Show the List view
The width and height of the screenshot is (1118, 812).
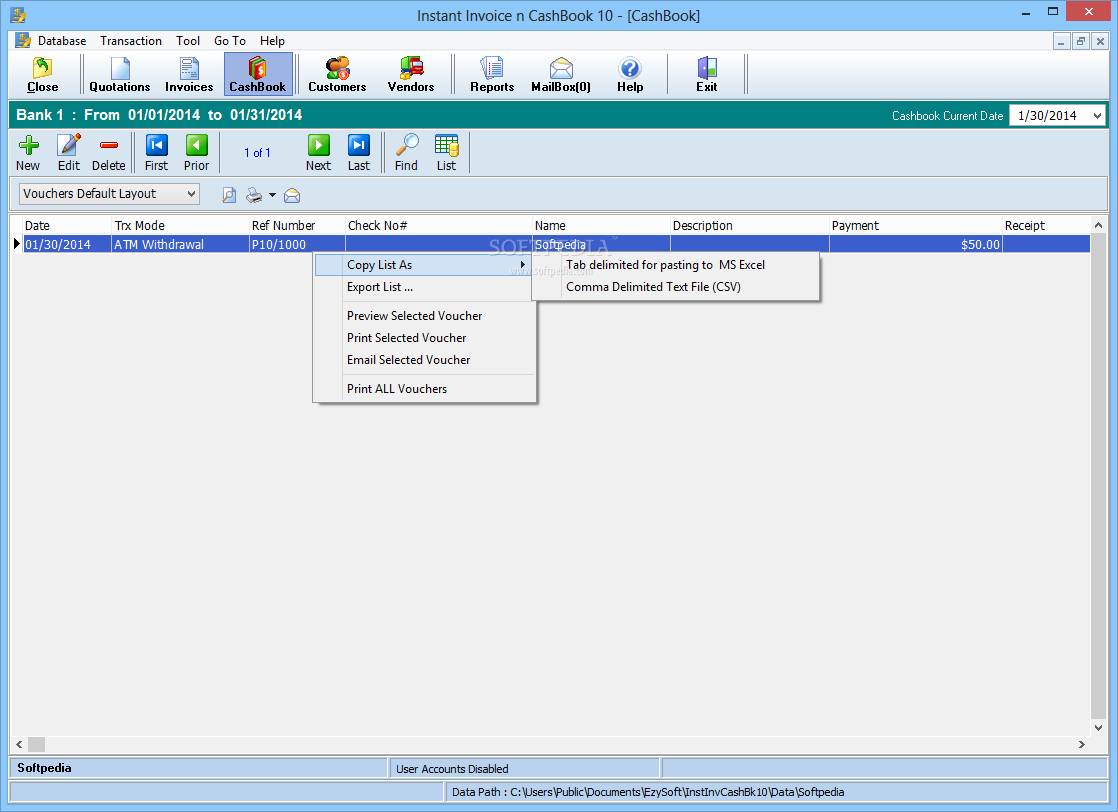[446, 153]
